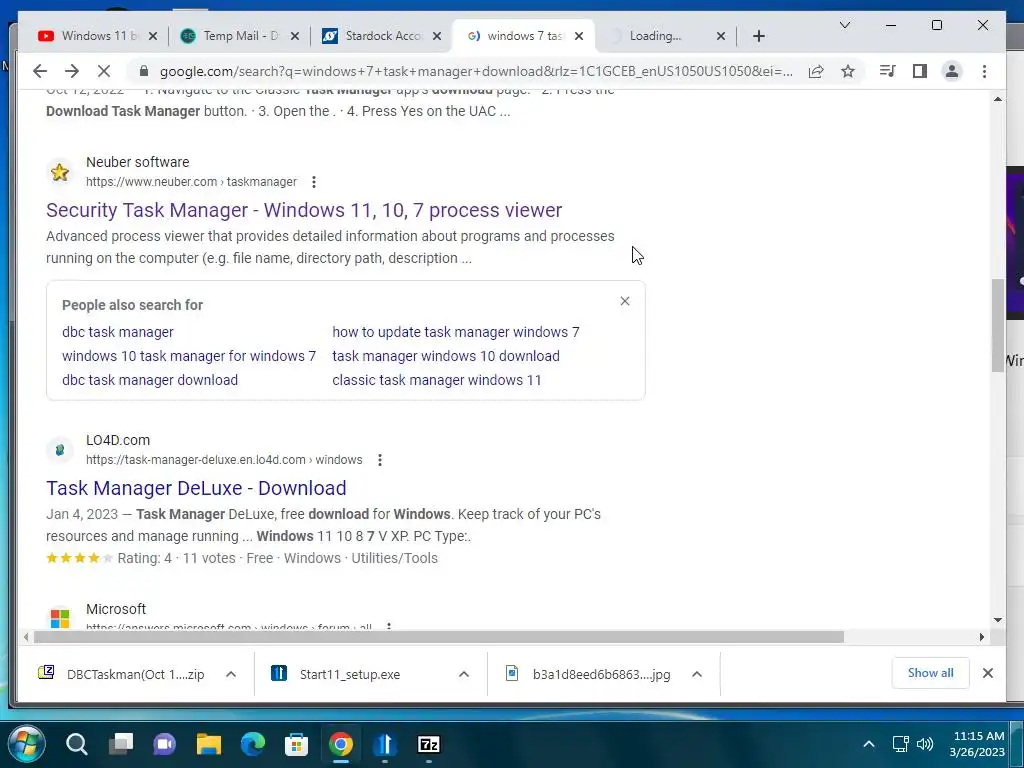
Task: Close the Loading tab
Action: click(x=720, y=36)
